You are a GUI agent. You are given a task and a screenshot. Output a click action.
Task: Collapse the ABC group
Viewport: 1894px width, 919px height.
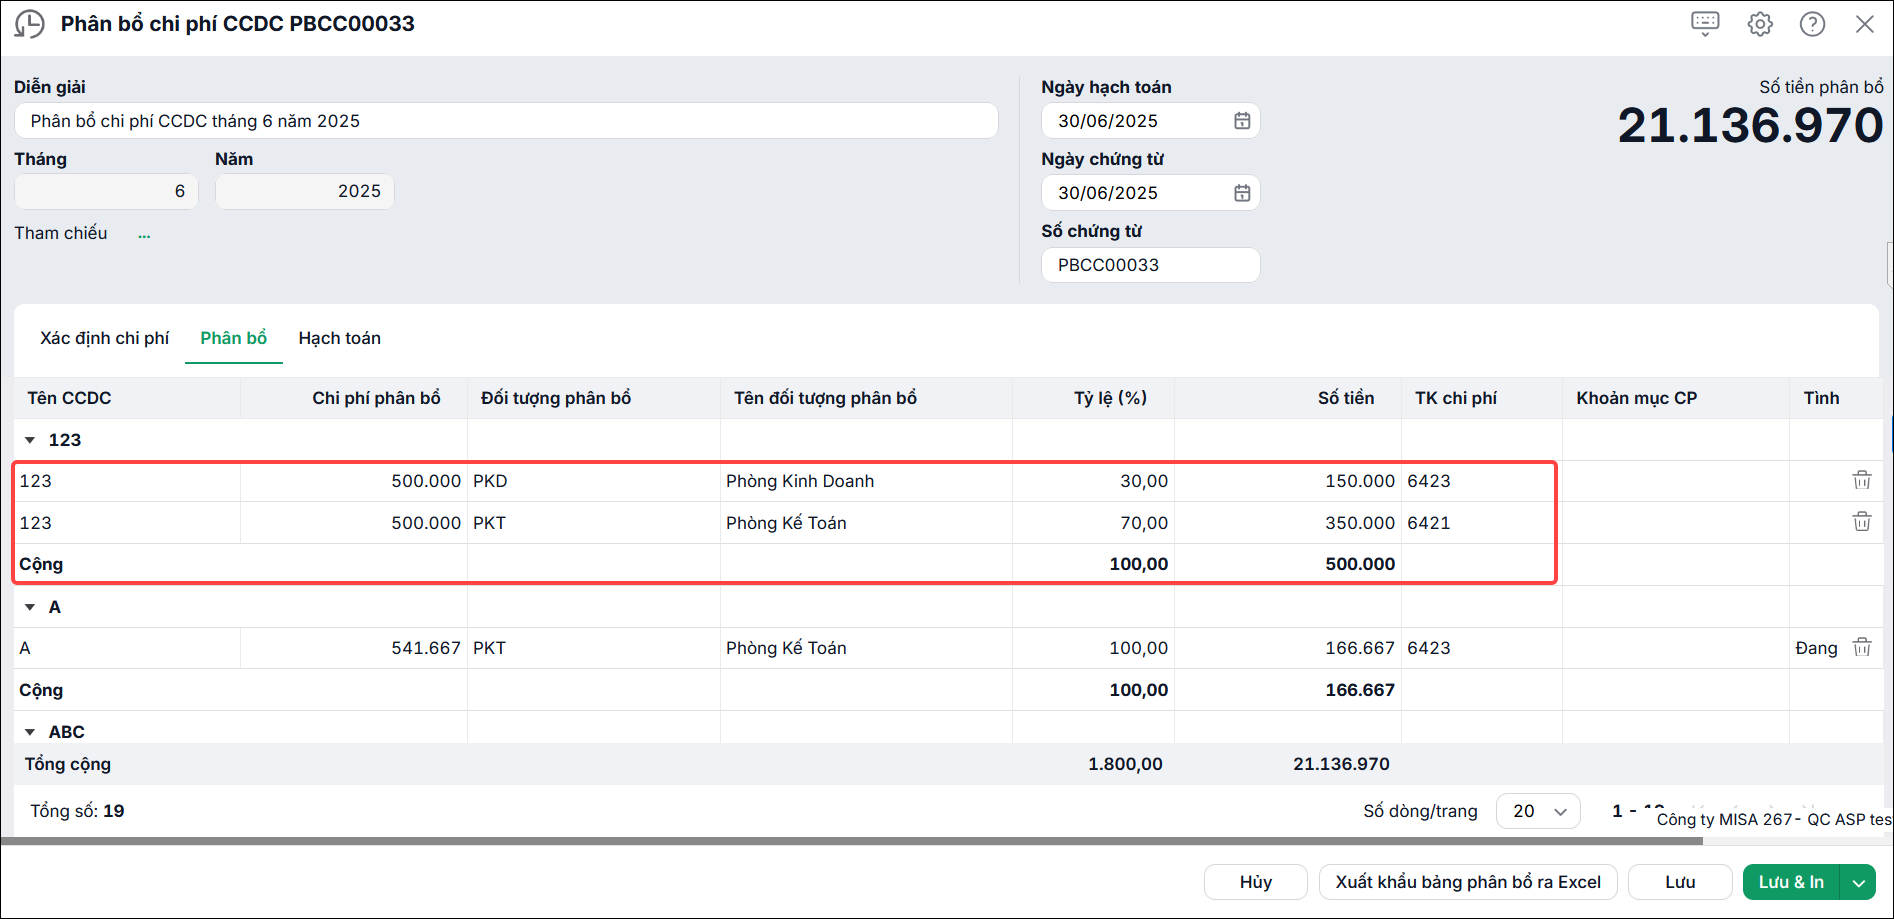coord(30,732)
